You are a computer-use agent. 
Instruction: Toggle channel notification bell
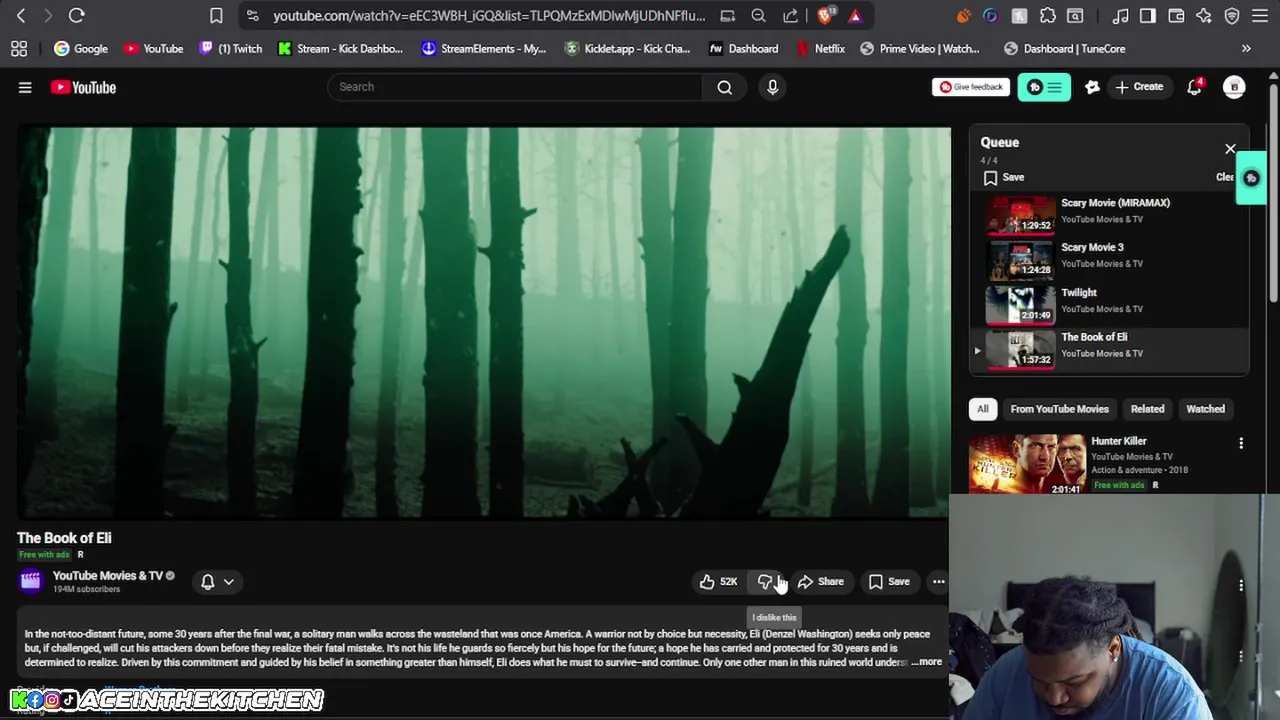(x=207, y=581)
